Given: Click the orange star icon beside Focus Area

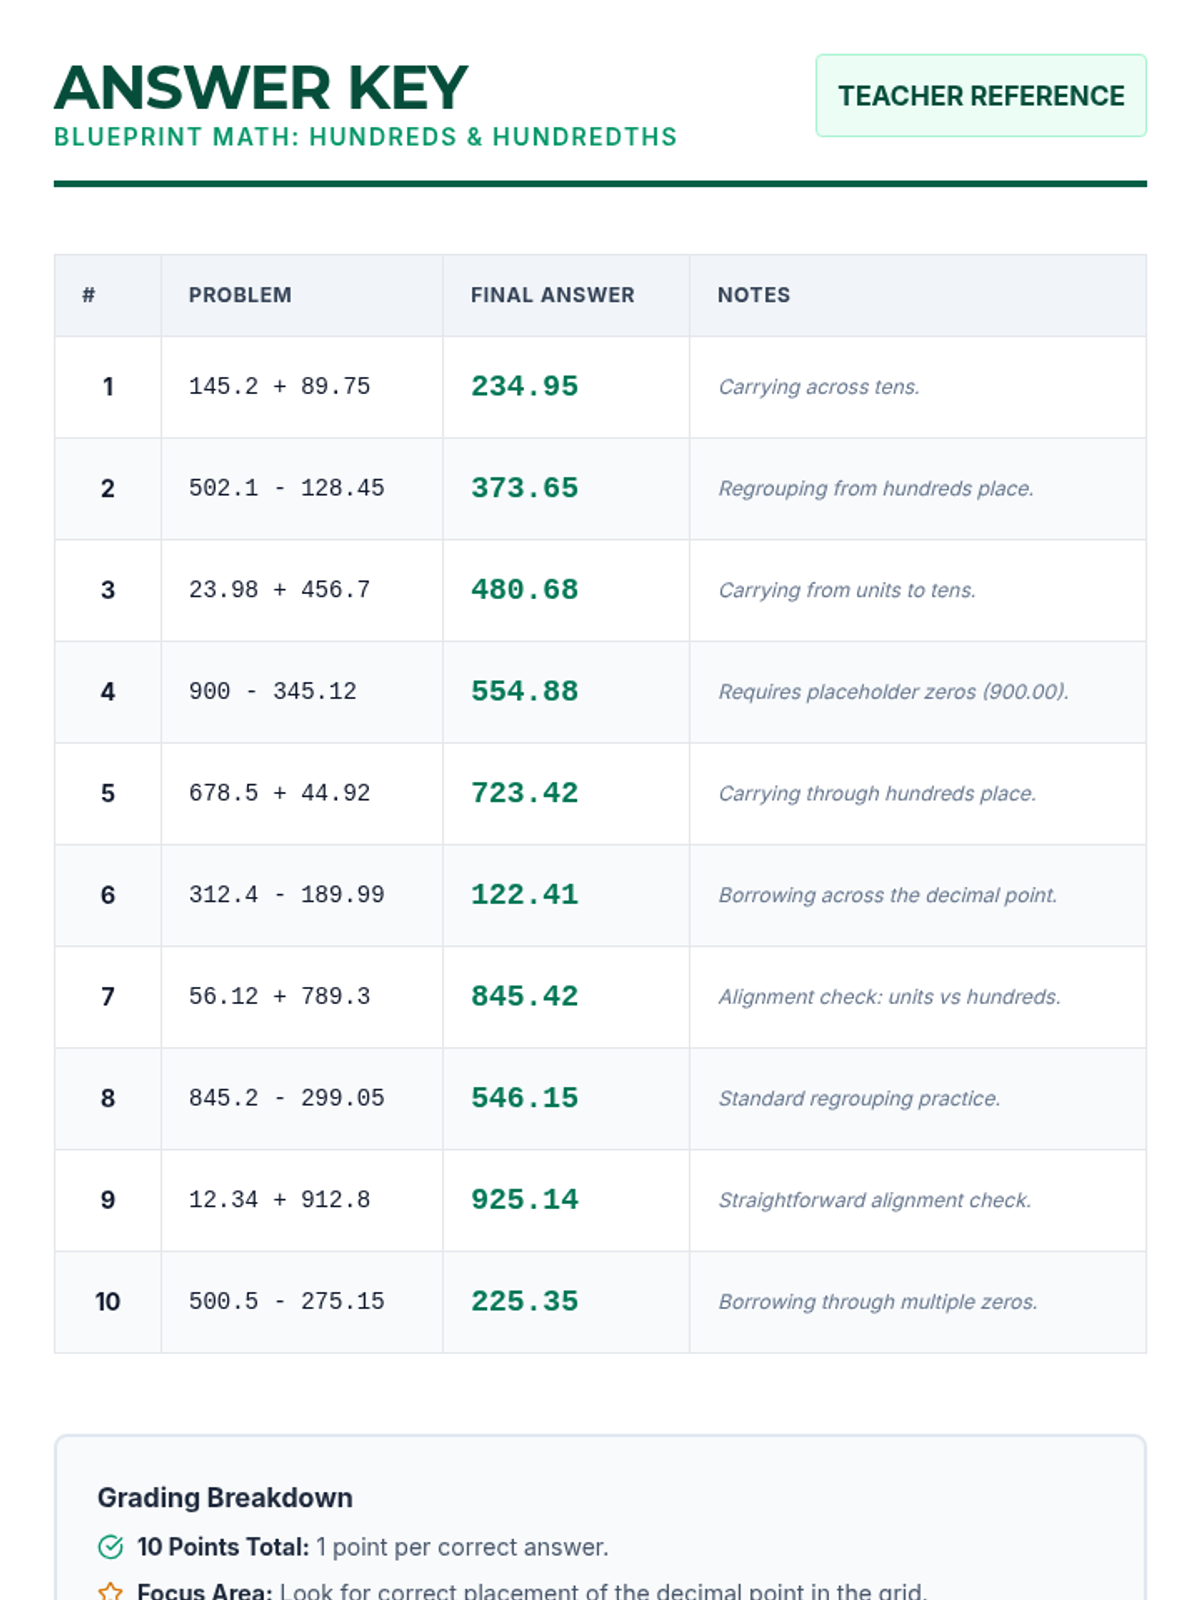Looking at the screenshot, I should coord(111,1590).
